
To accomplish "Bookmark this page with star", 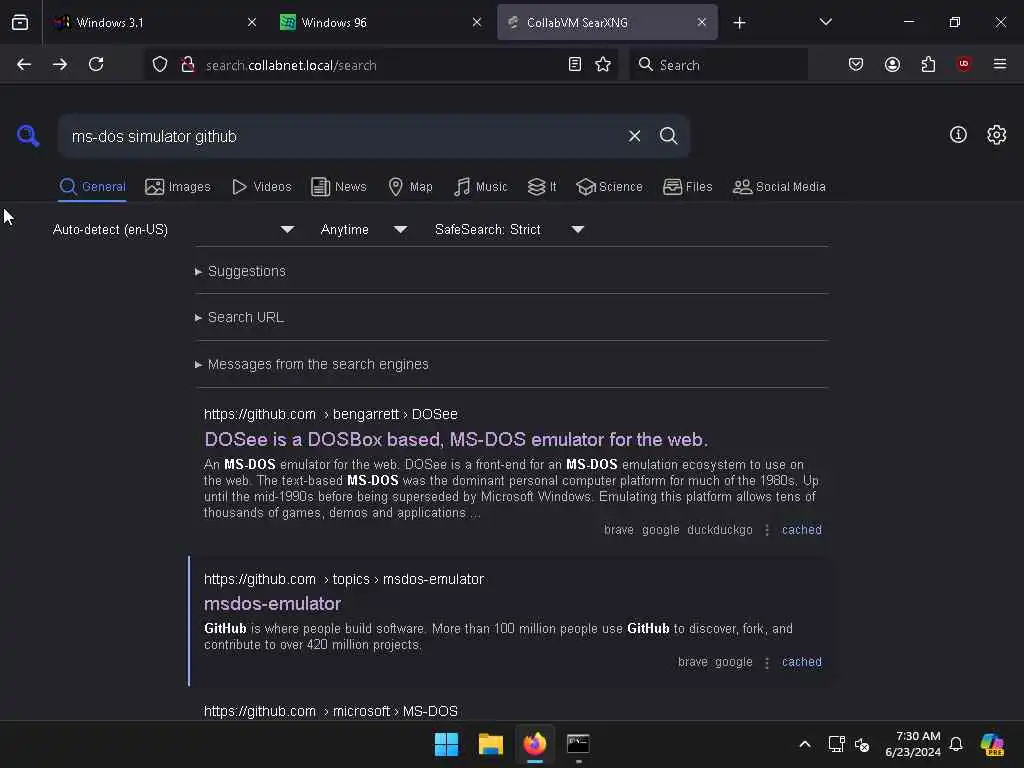I will tap(603, 65).
